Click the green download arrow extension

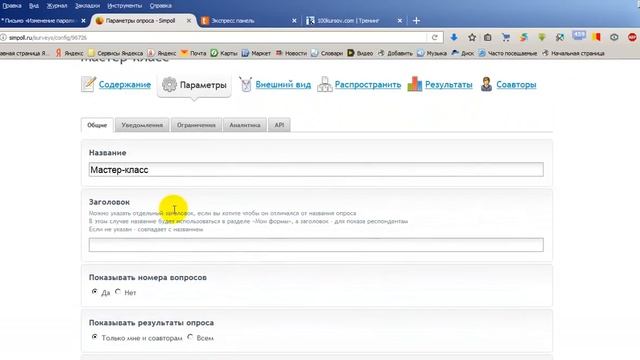pyautogui.click(x=542, y=38)
